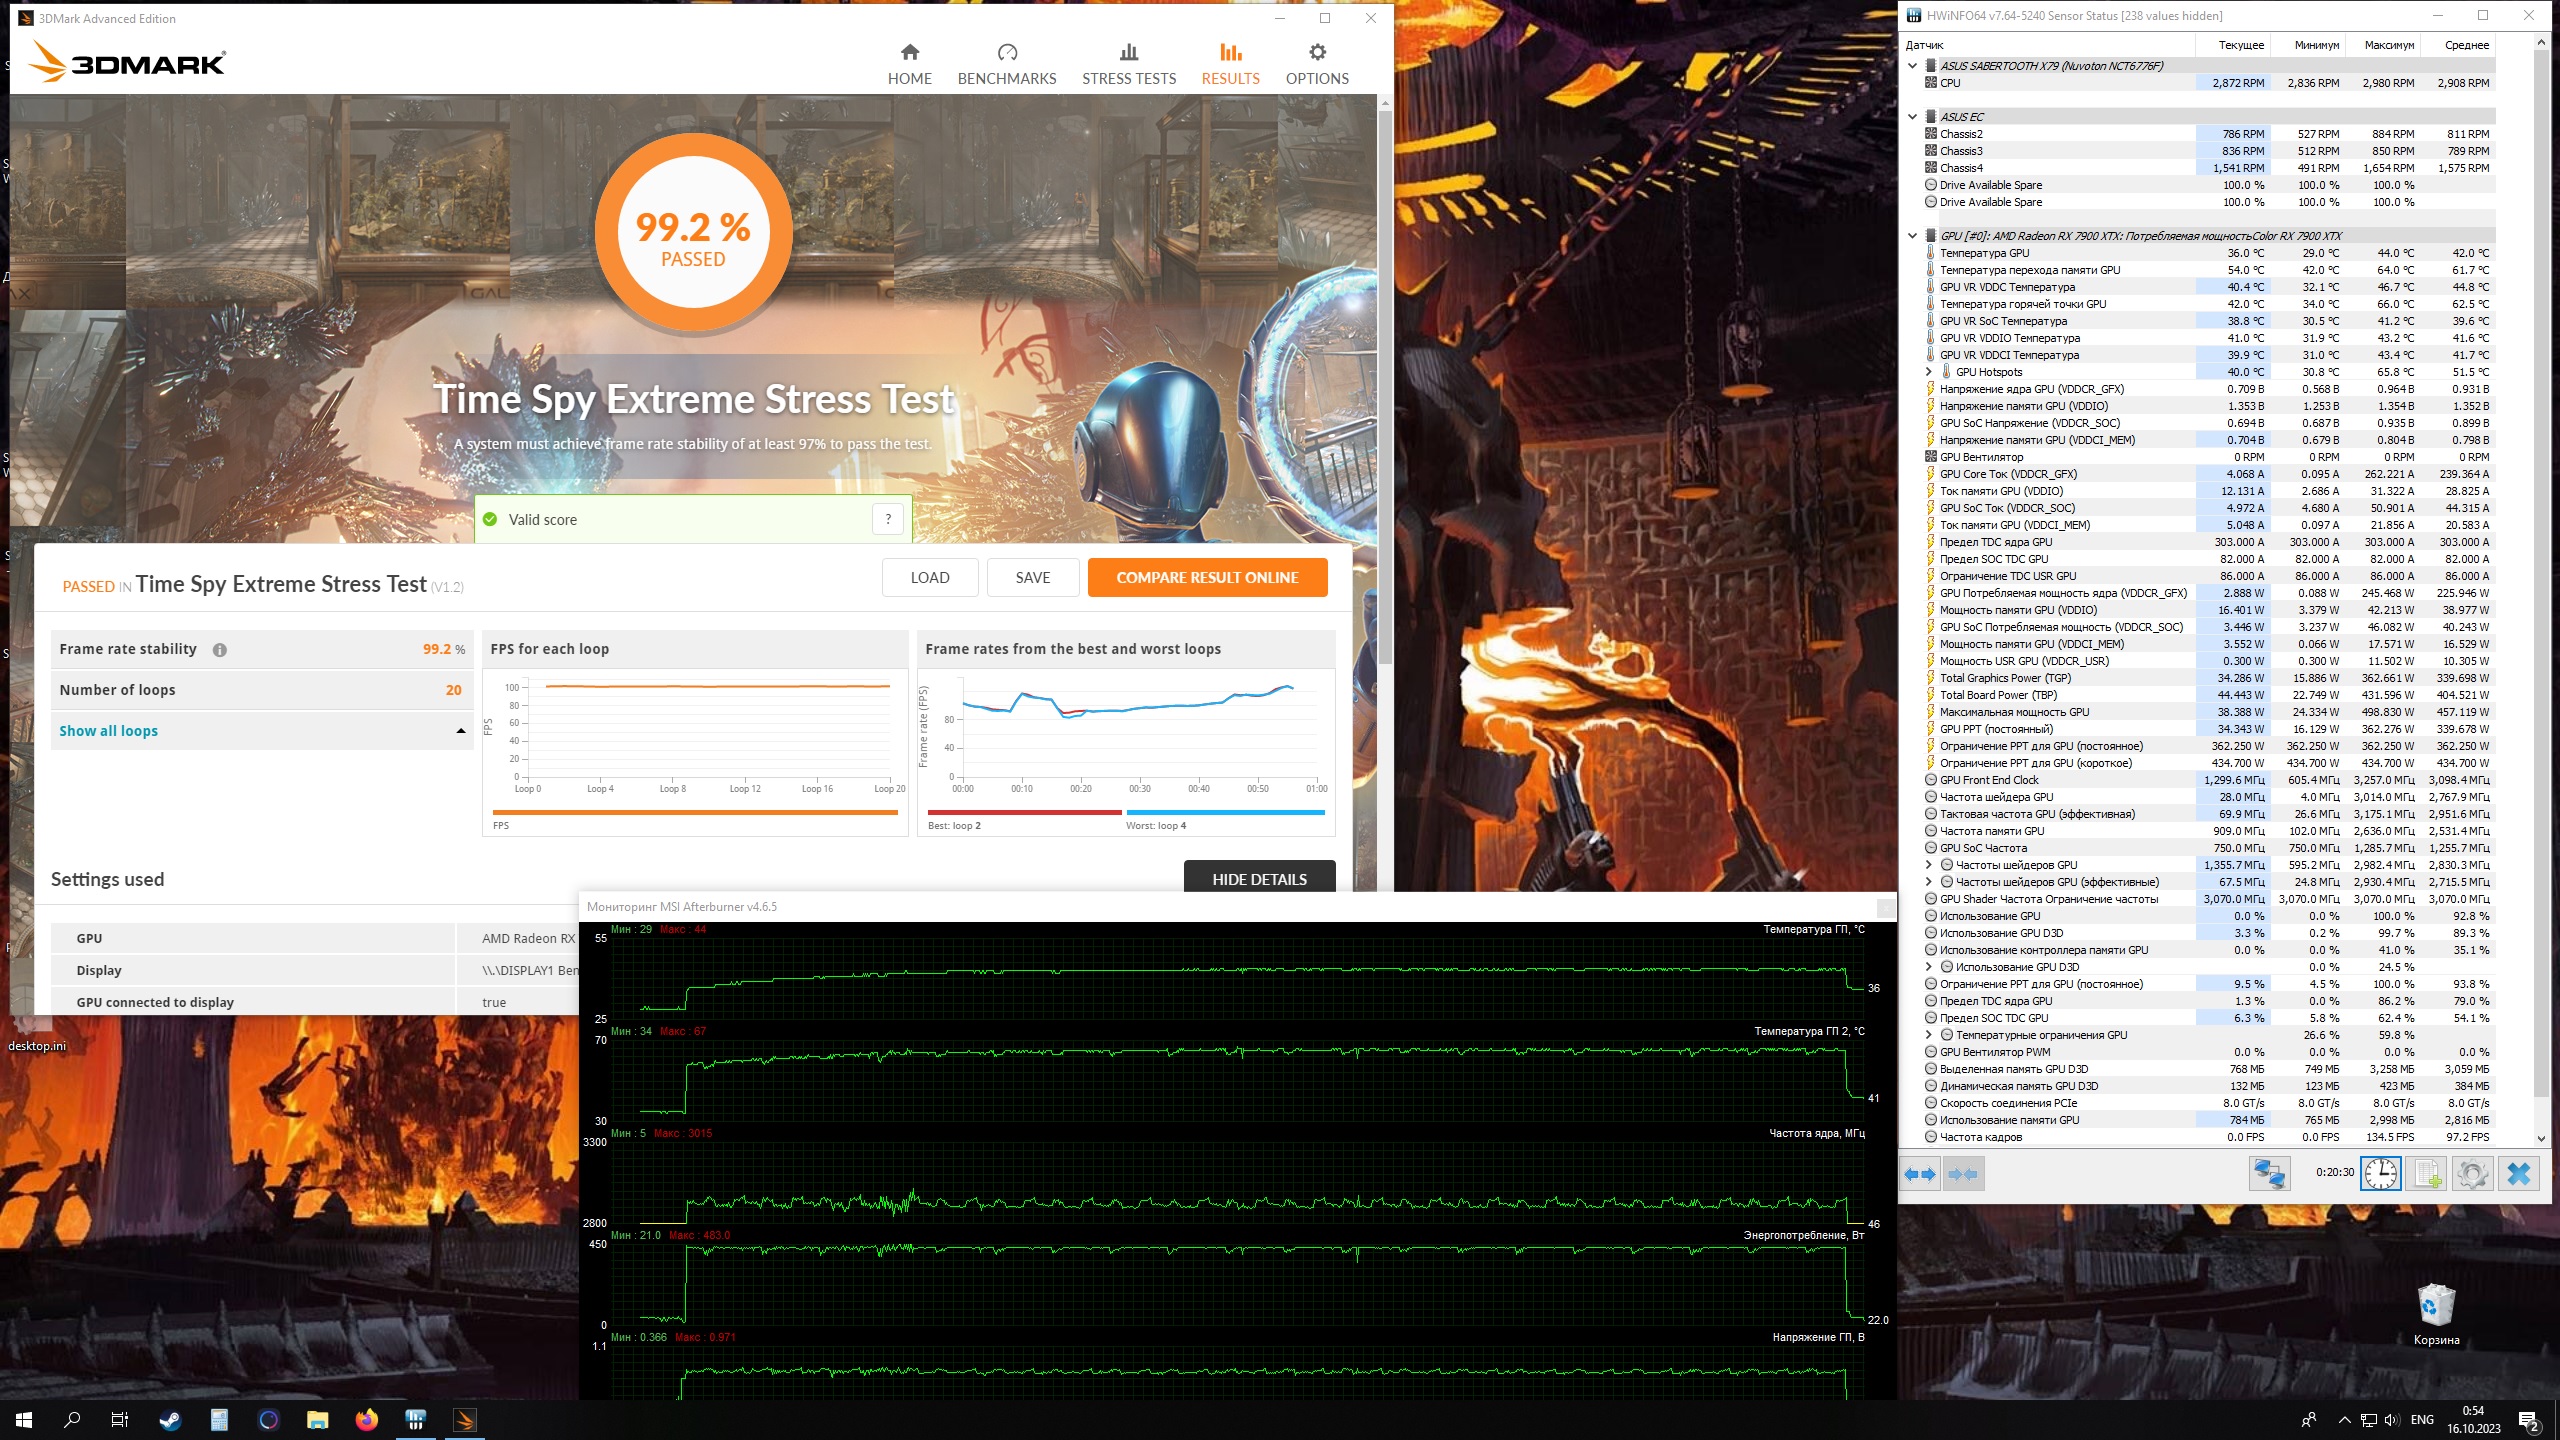This screenshot has height=1440, width=2560.
Task: Click HWiNFO collapse columns arrows icon
Action: coord(1963,1174)
